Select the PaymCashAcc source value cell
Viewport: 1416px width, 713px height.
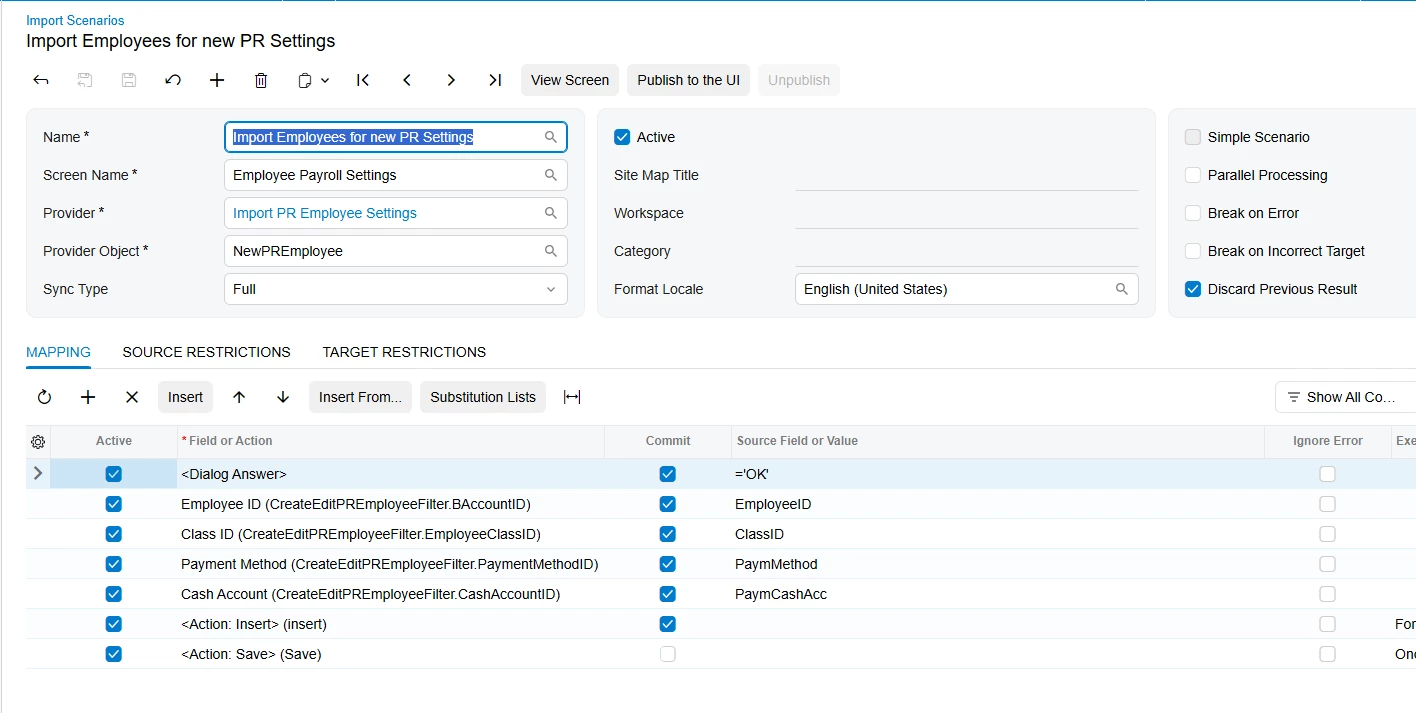[x=998, y=594]
